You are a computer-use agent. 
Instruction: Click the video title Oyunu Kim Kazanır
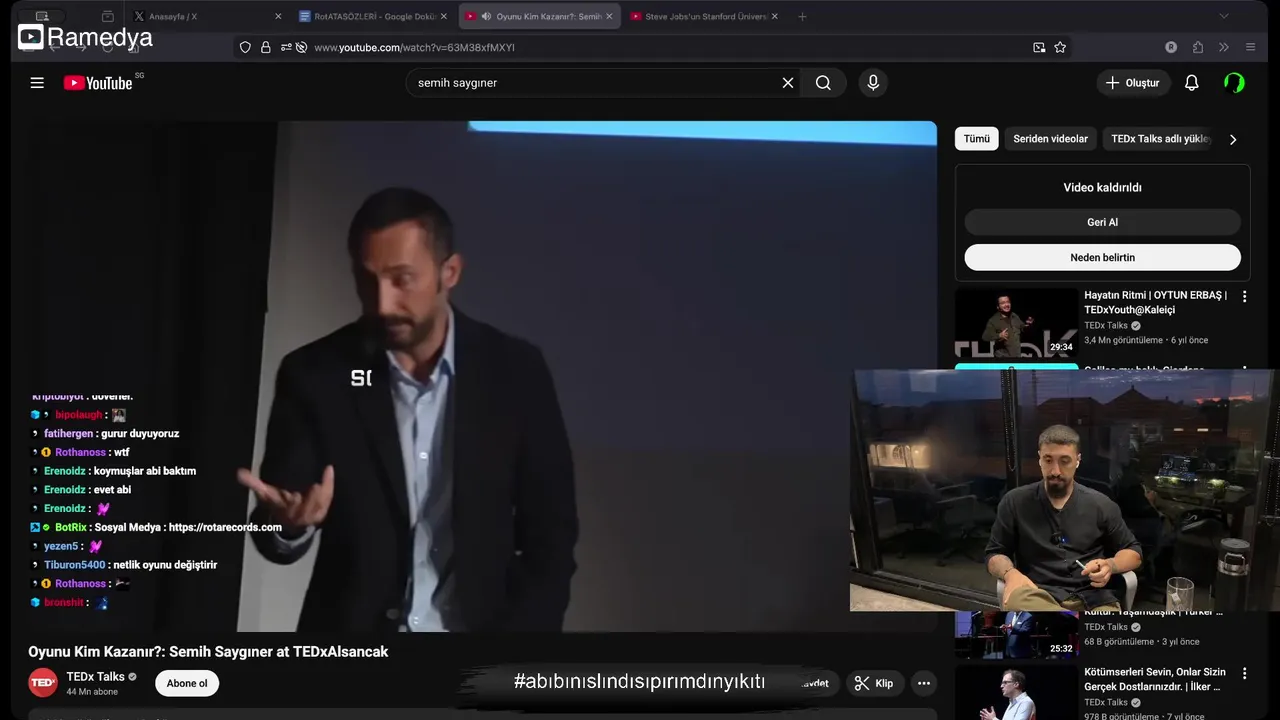coord(208,652)
